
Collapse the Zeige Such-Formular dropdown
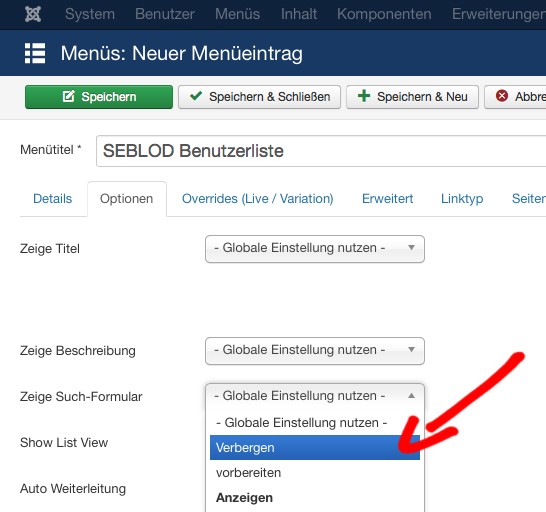click(315, 396)
